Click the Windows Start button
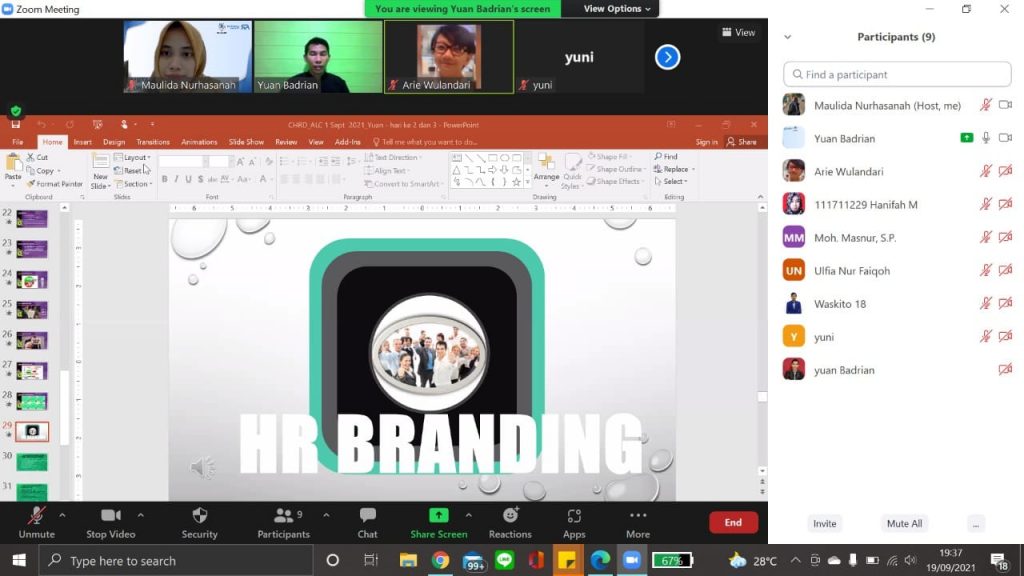The height and width of the screenshot is (576, 1024). point(19,560)
